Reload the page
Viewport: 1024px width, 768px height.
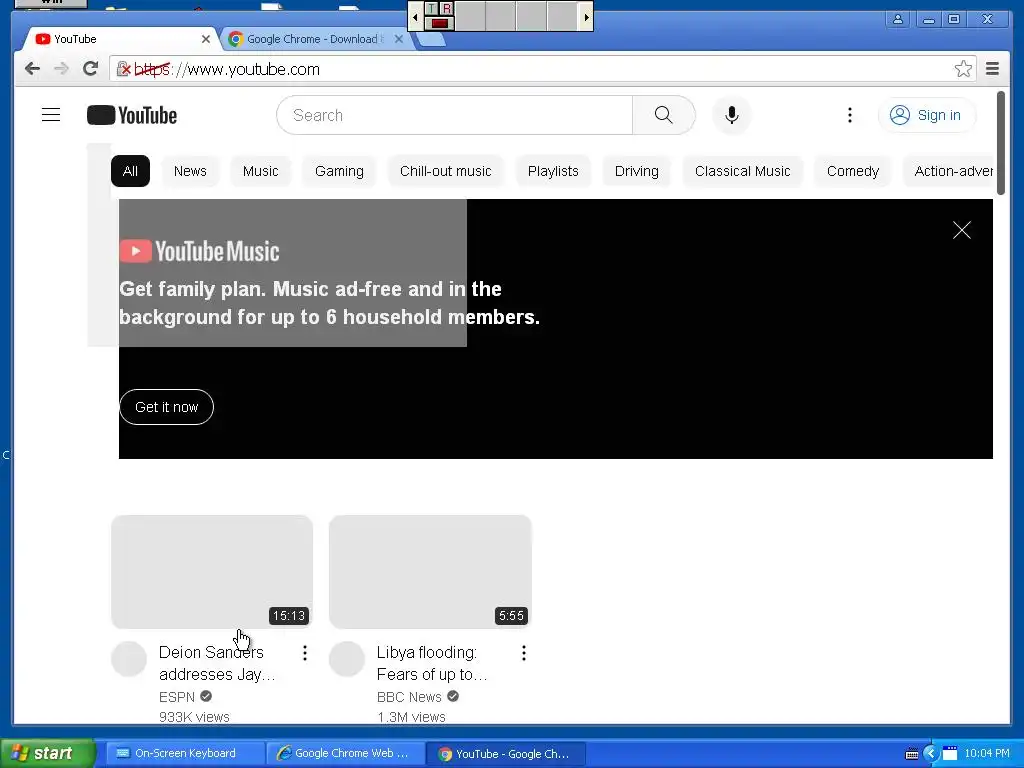point(91,69)
